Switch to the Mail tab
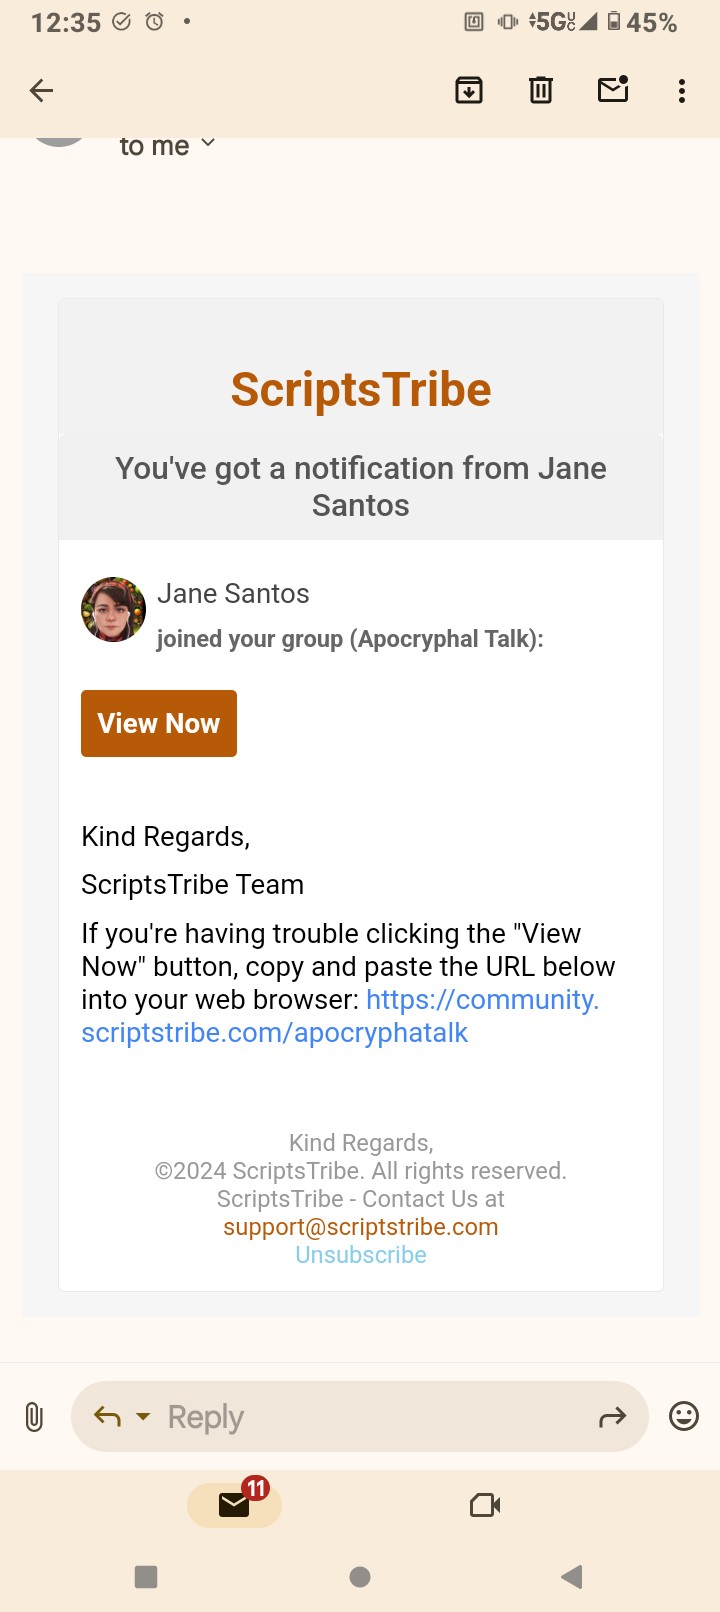Screen dimensions: 720x1612 point(234,1504)
